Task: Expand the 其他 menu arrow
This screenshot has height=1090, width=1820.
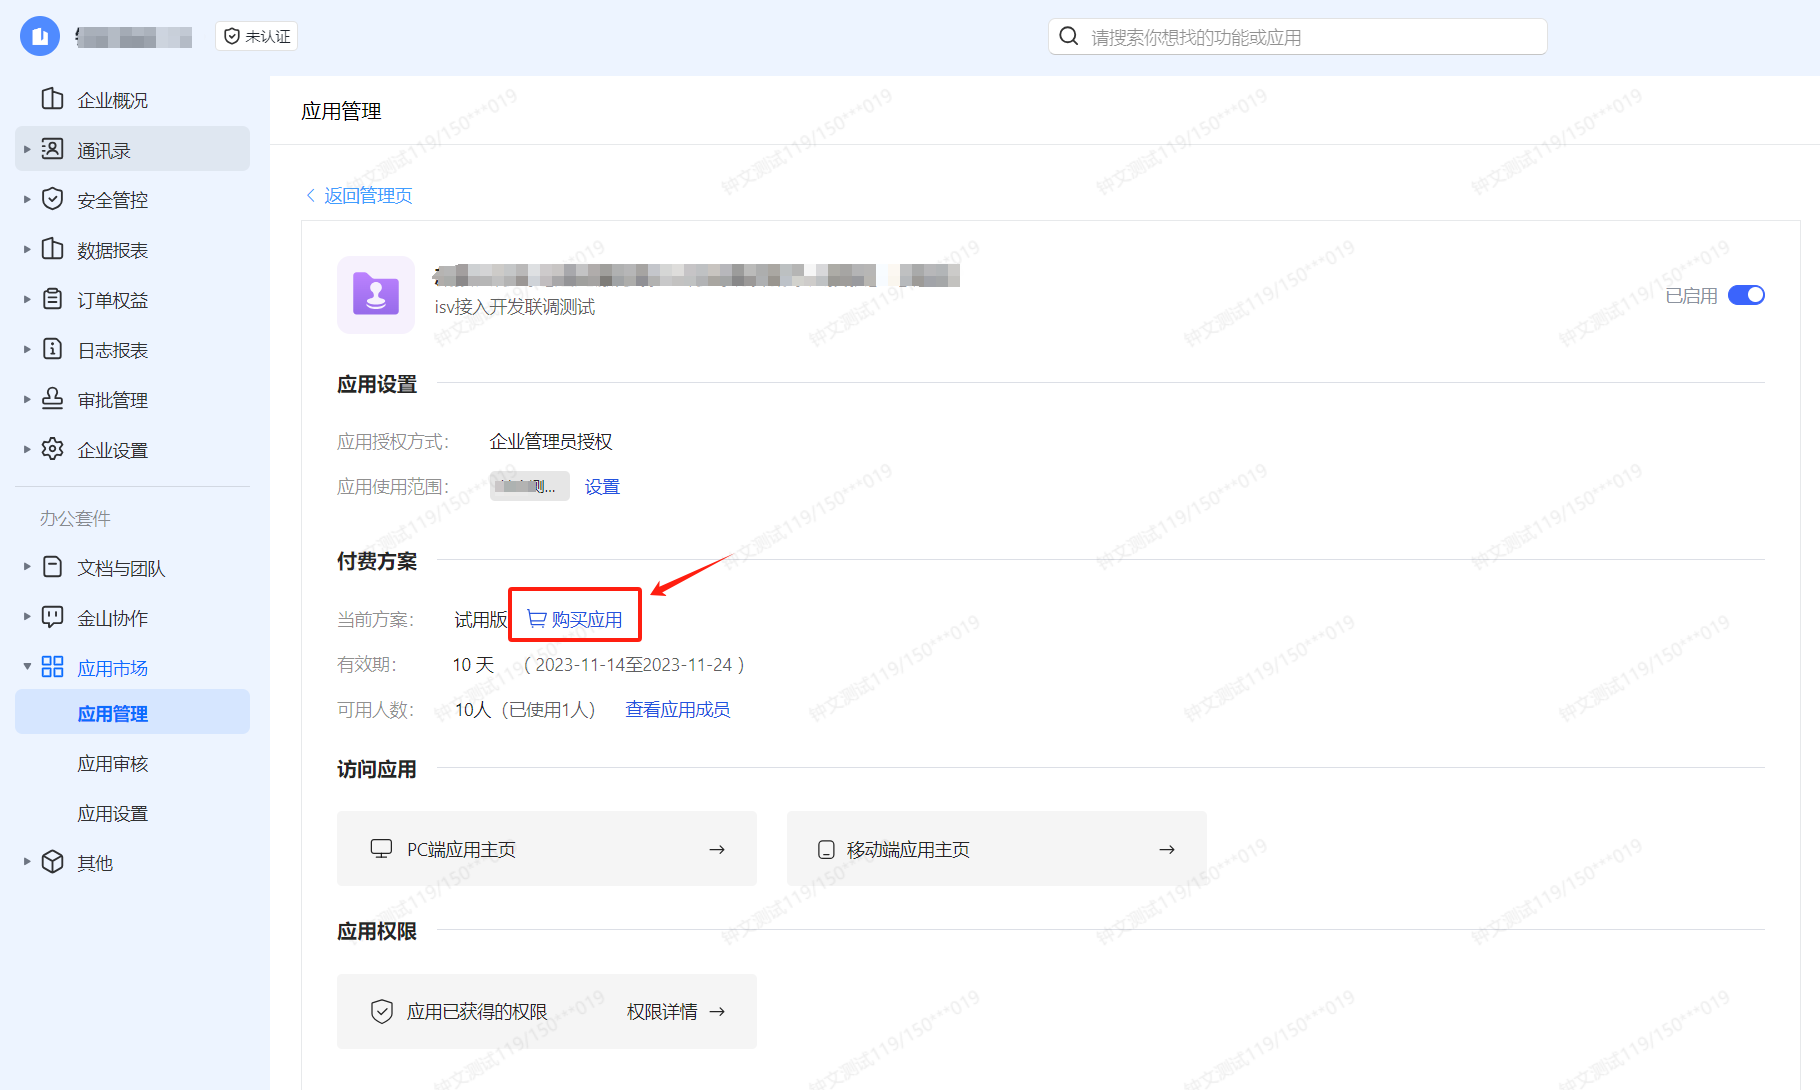Action: 27,862
